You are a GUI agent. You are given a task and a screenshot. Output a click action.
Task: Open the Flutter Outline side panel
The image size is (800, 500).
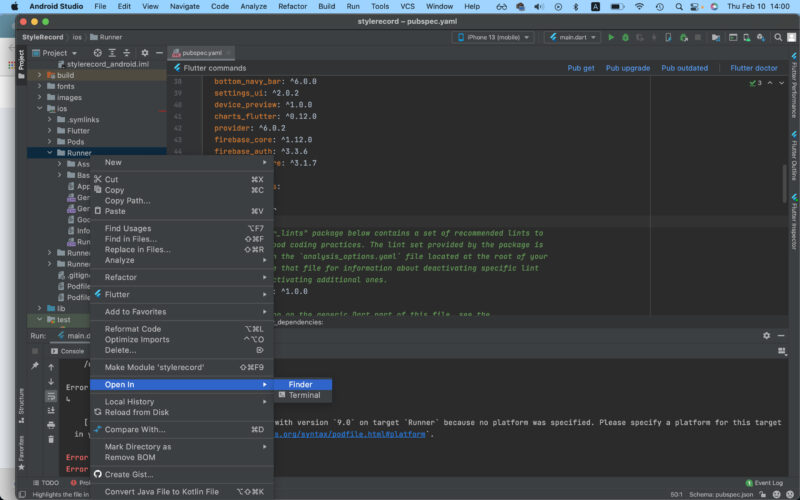794,156
